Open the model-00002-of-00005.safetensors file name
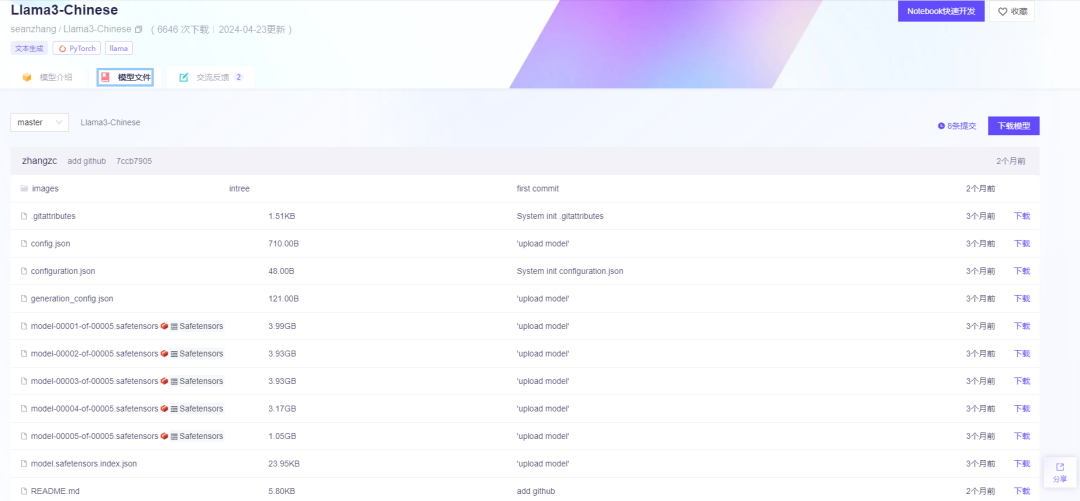 [x=94, y=354]
